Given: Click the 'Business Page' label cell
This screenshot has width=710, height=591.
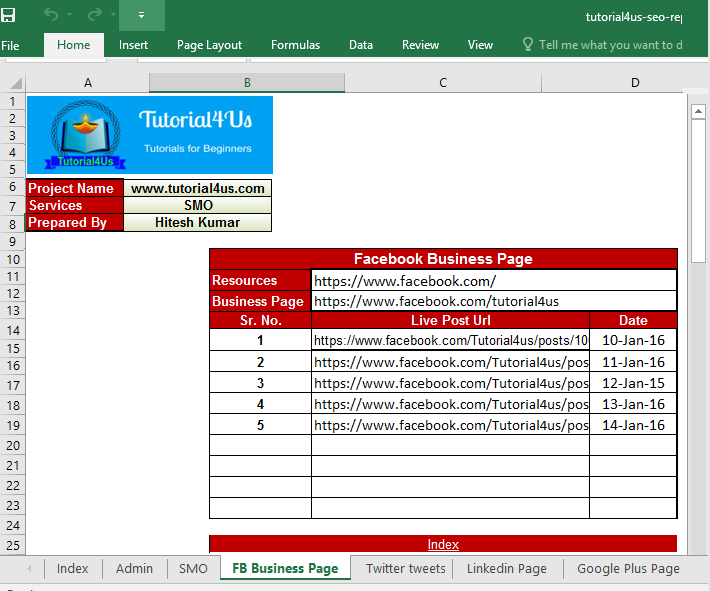Looking at the screenshot, I should pos(260,301).
